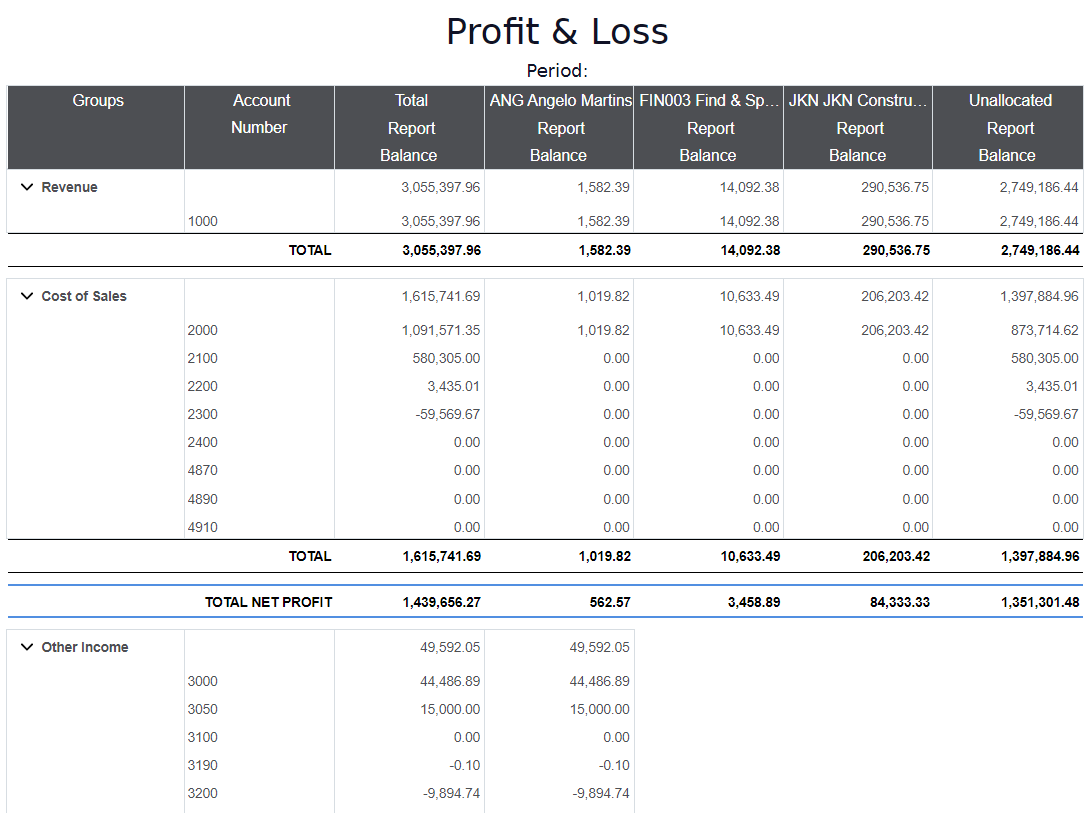Click account number 3200

202,793
